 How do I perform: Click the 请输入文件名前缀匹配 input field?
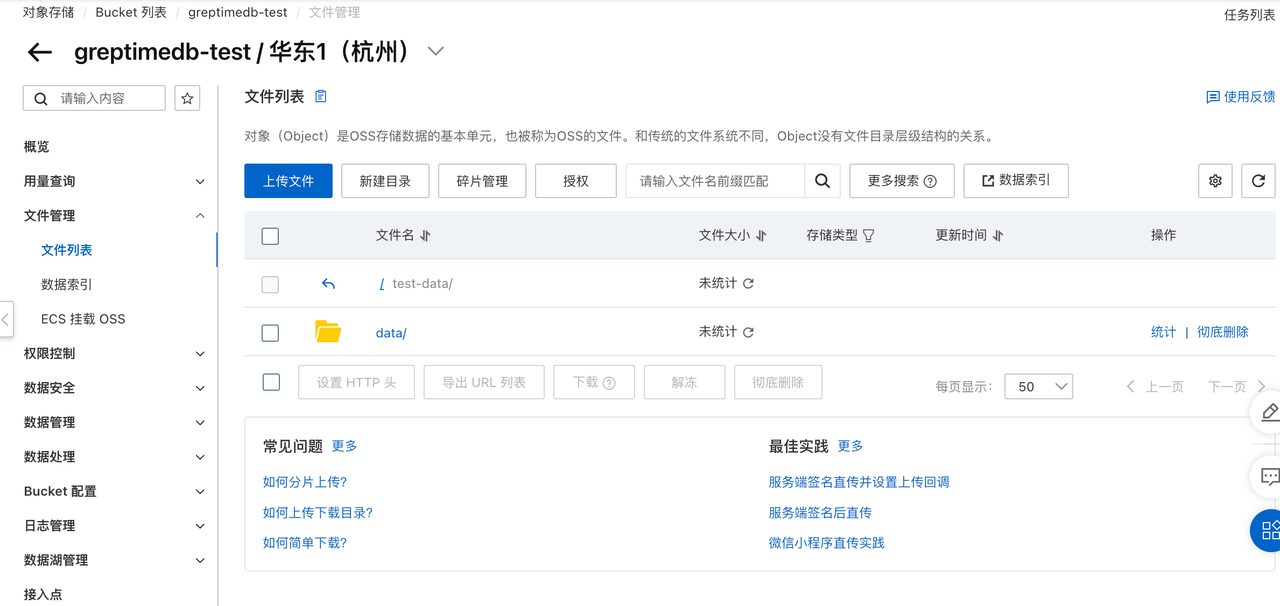(x=715, y=181)
